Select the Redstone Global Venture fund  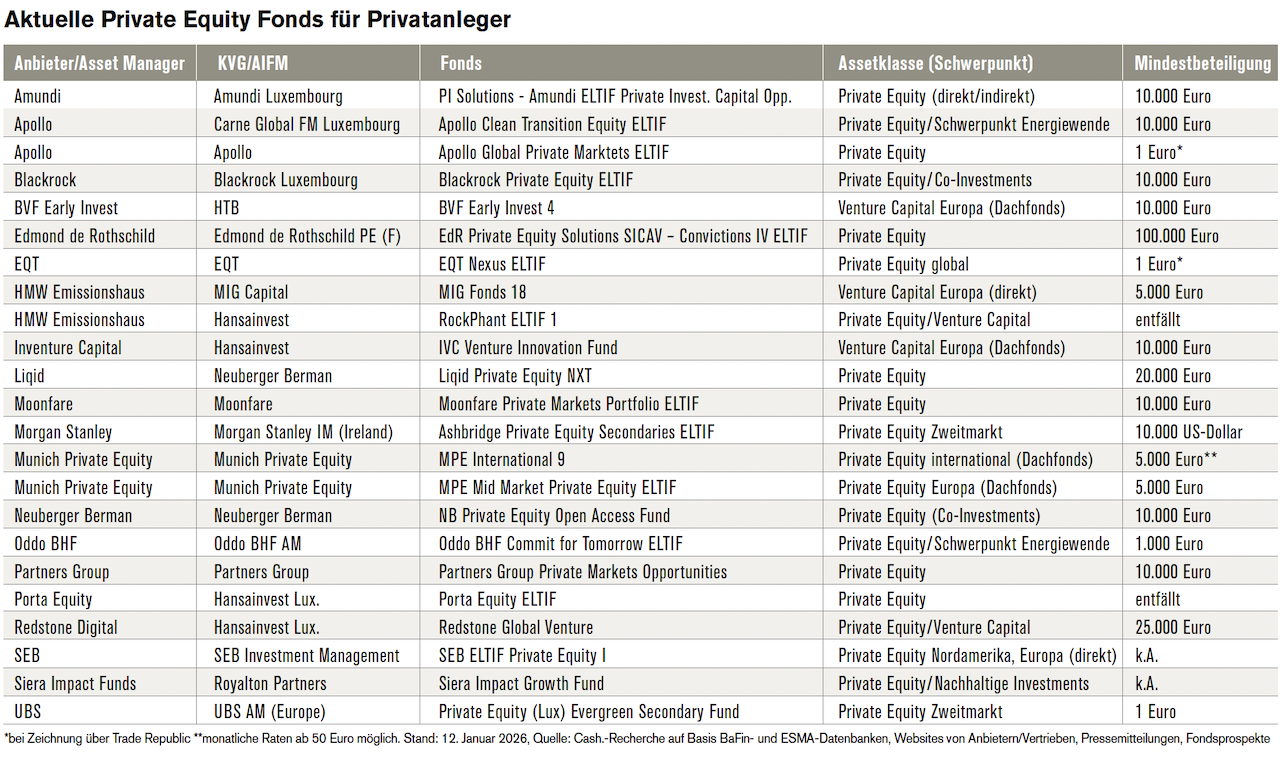click(516, 628)
